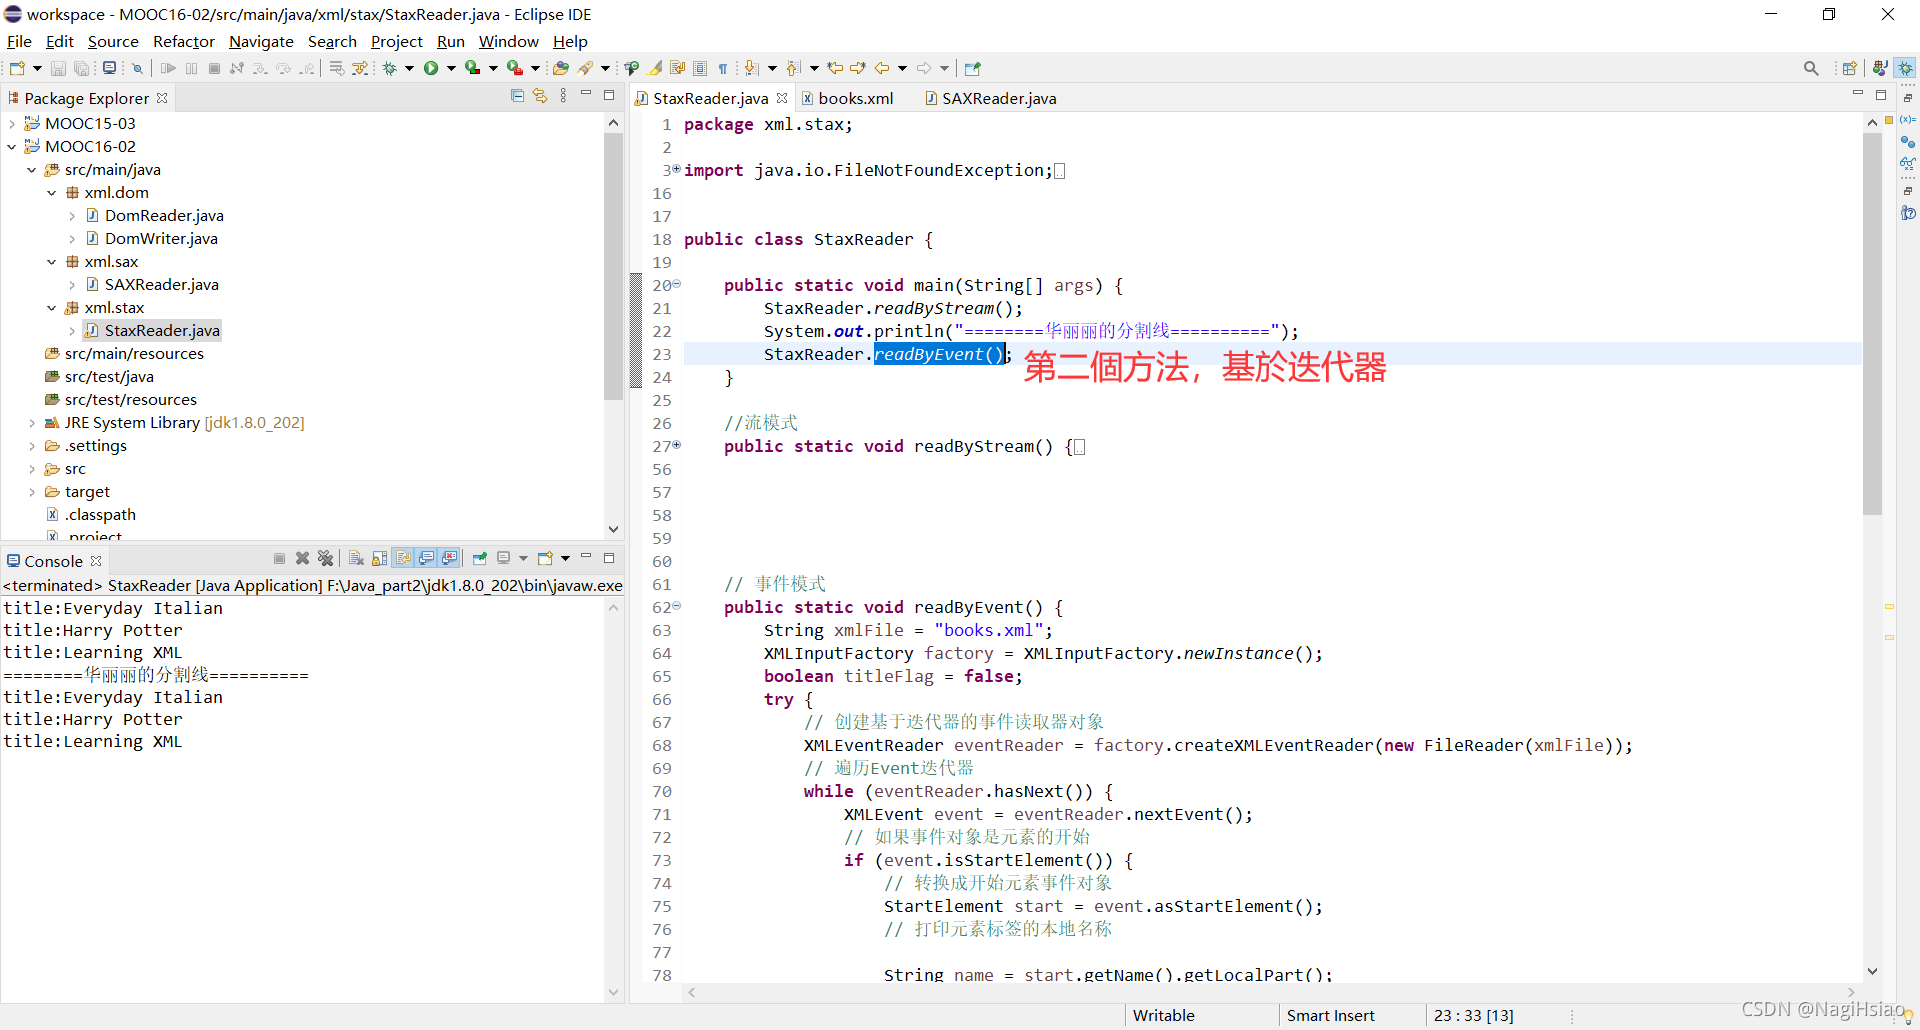Click the editor vertical scrollbar thumb

[1873, 323]
